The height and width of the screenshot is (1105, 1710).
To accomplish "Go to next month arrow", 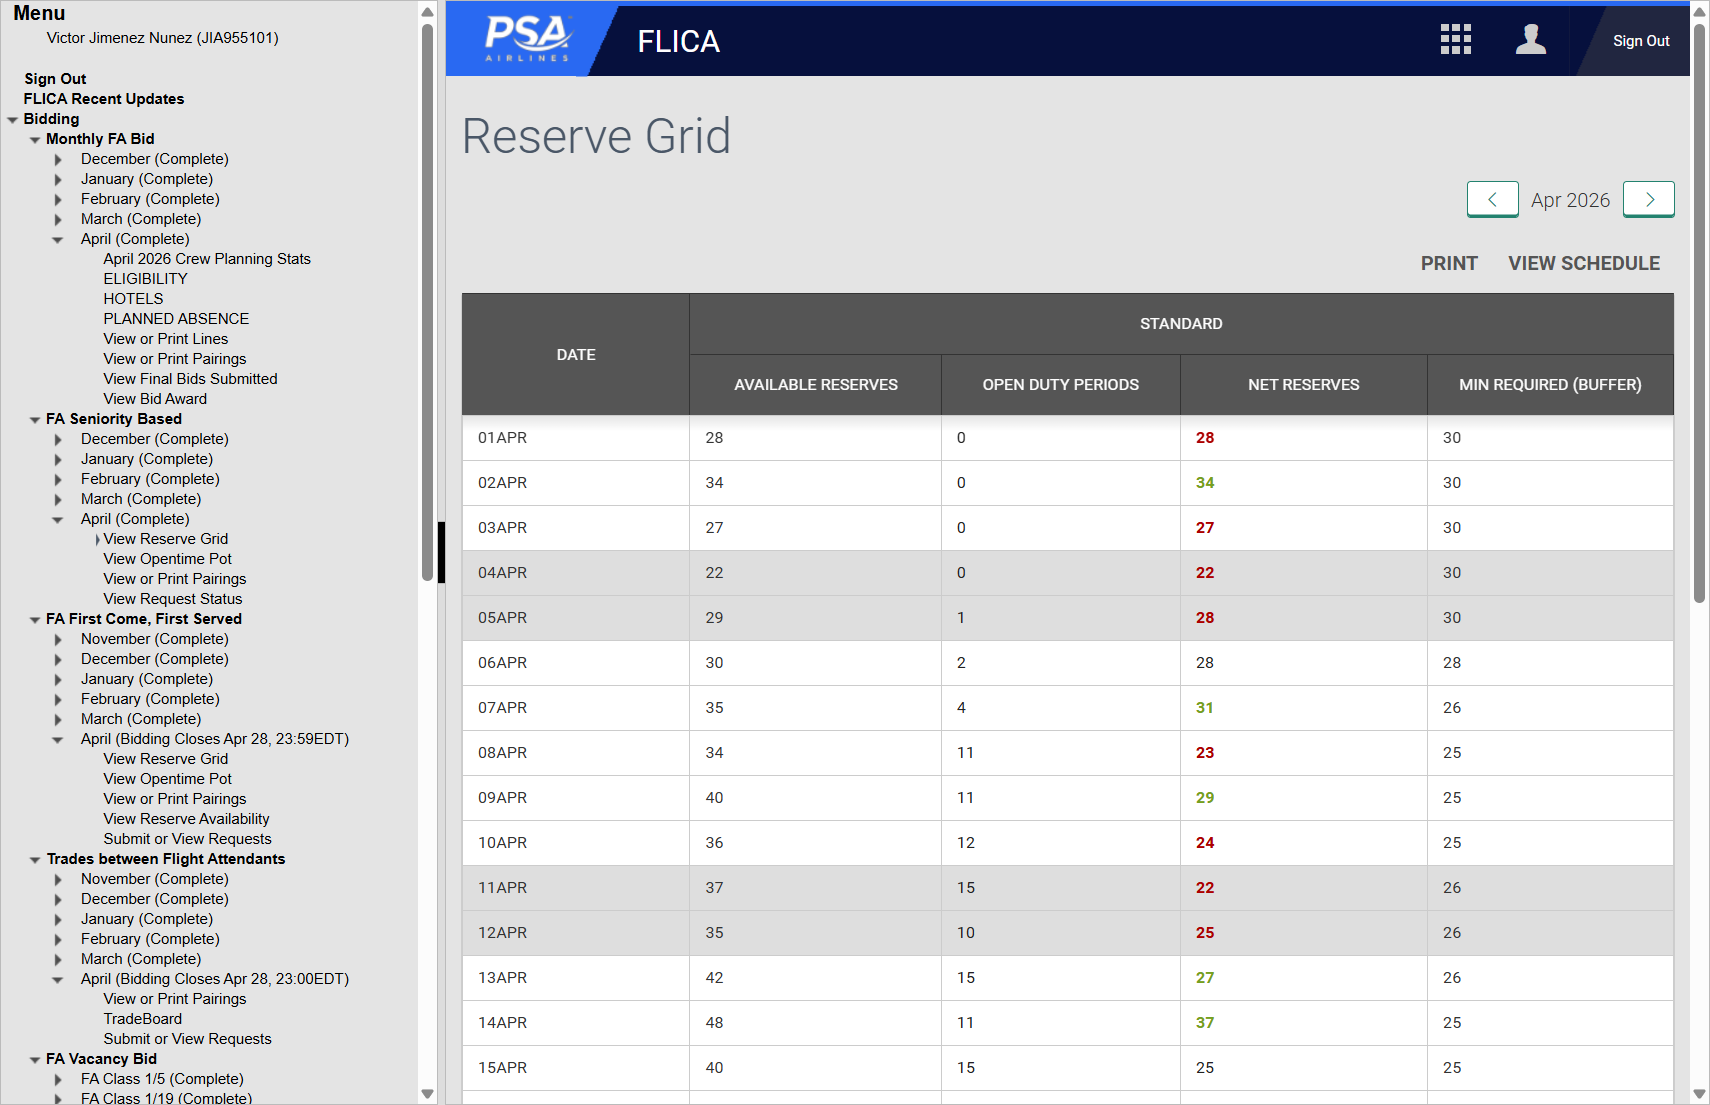I will [x=1648, y=199].
